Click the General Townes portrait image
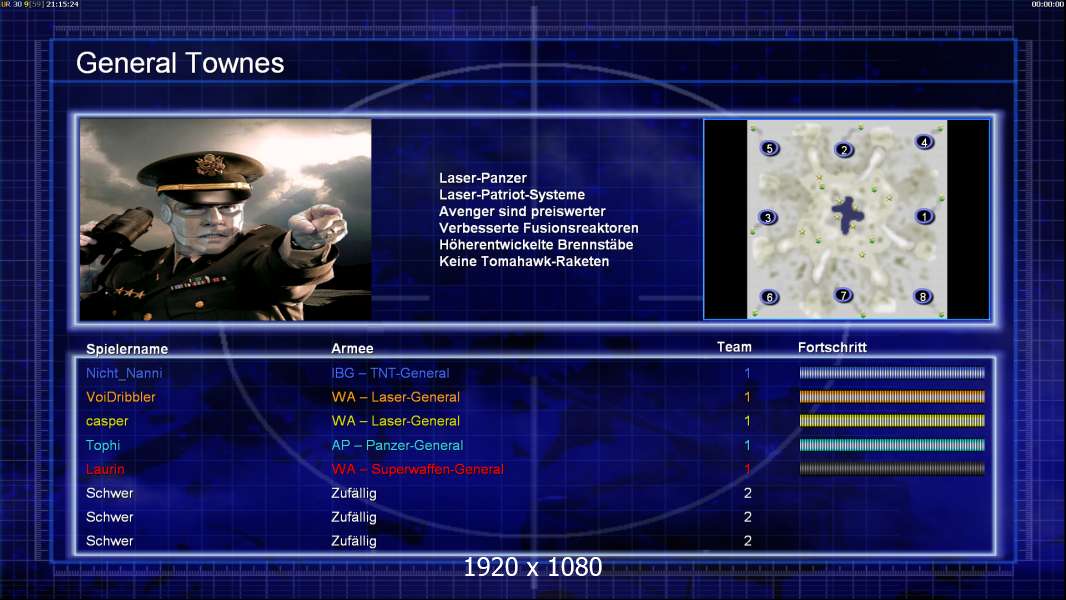1066x600 pixels. click(226, 219)
